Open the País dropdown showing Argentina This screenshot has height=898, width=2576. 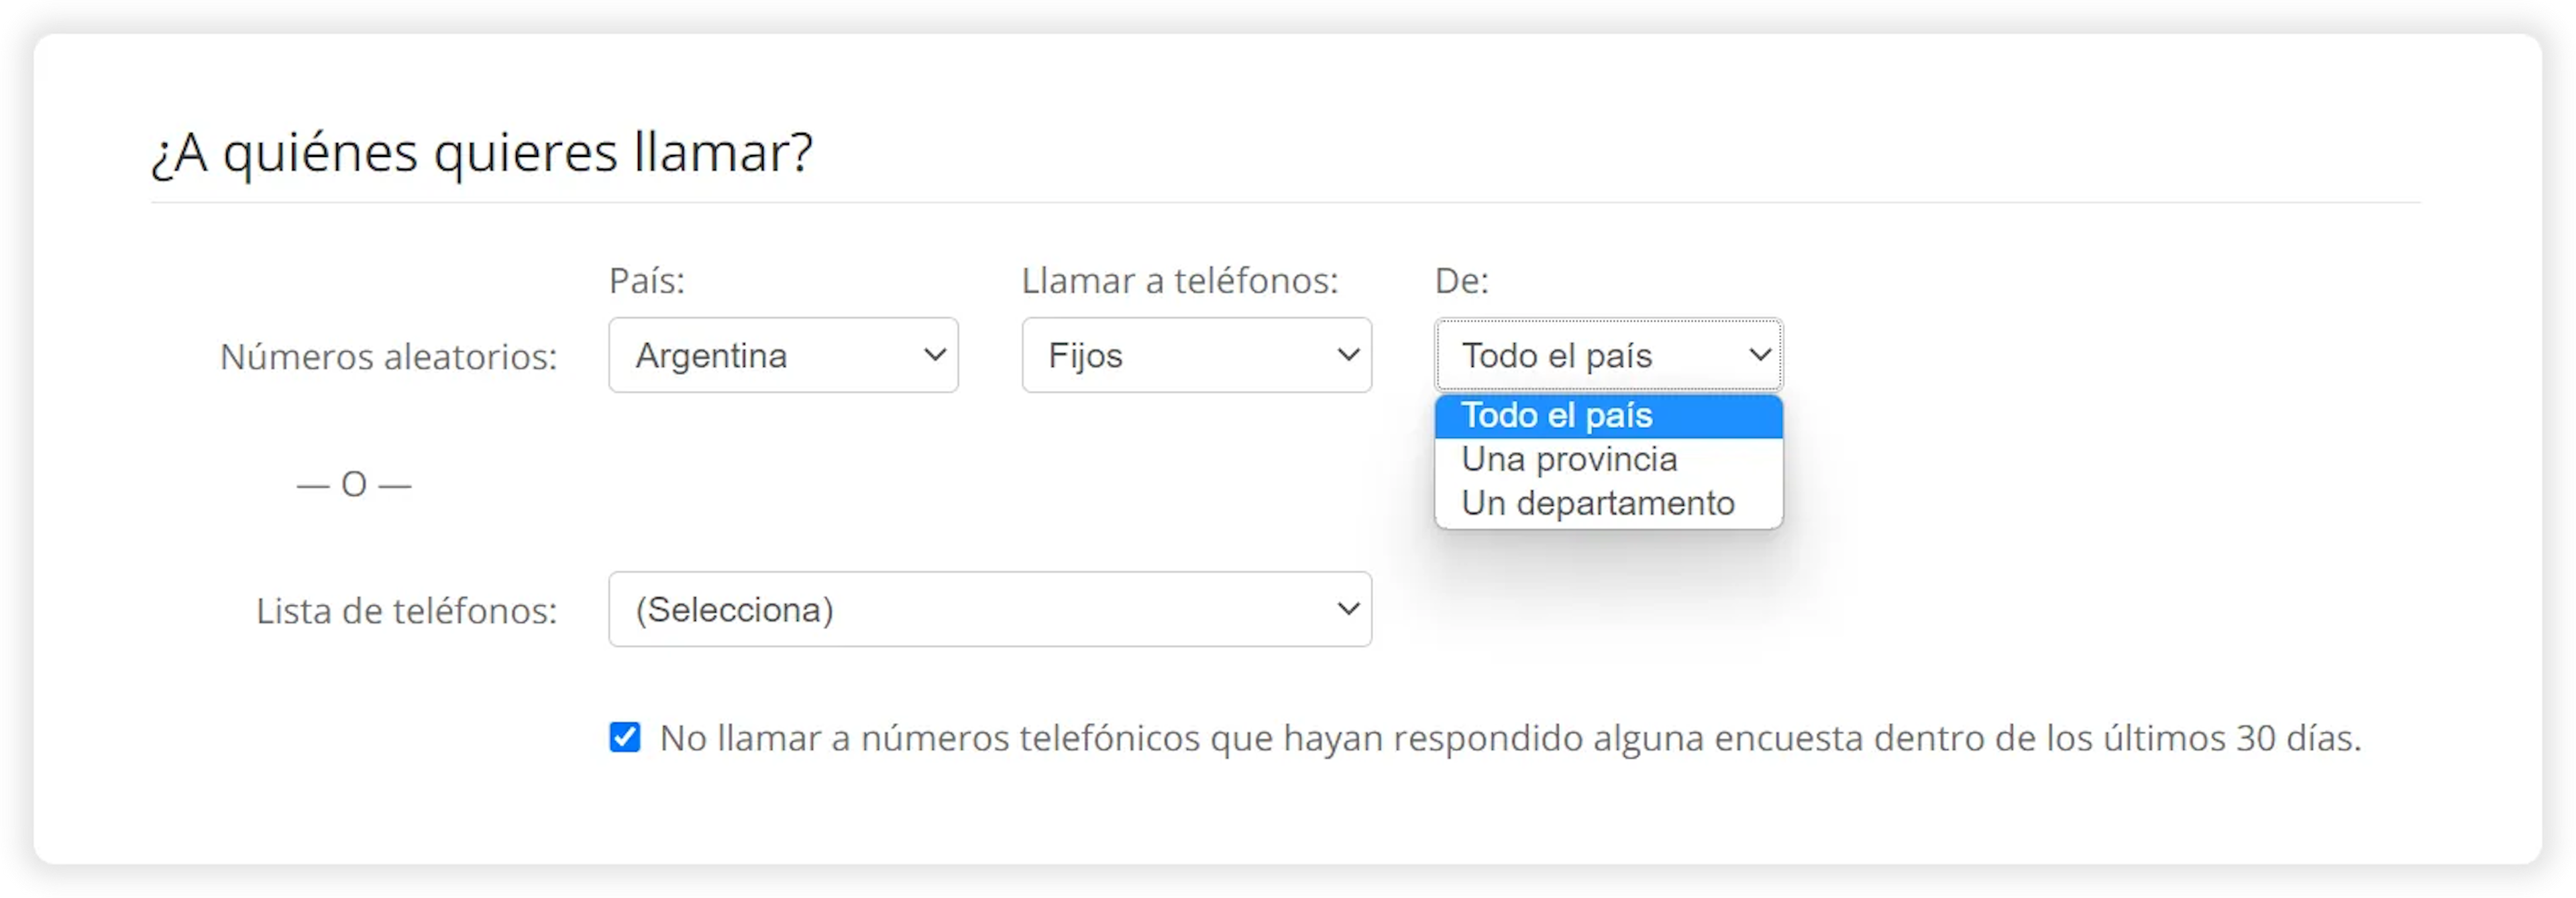coord(760,355)
